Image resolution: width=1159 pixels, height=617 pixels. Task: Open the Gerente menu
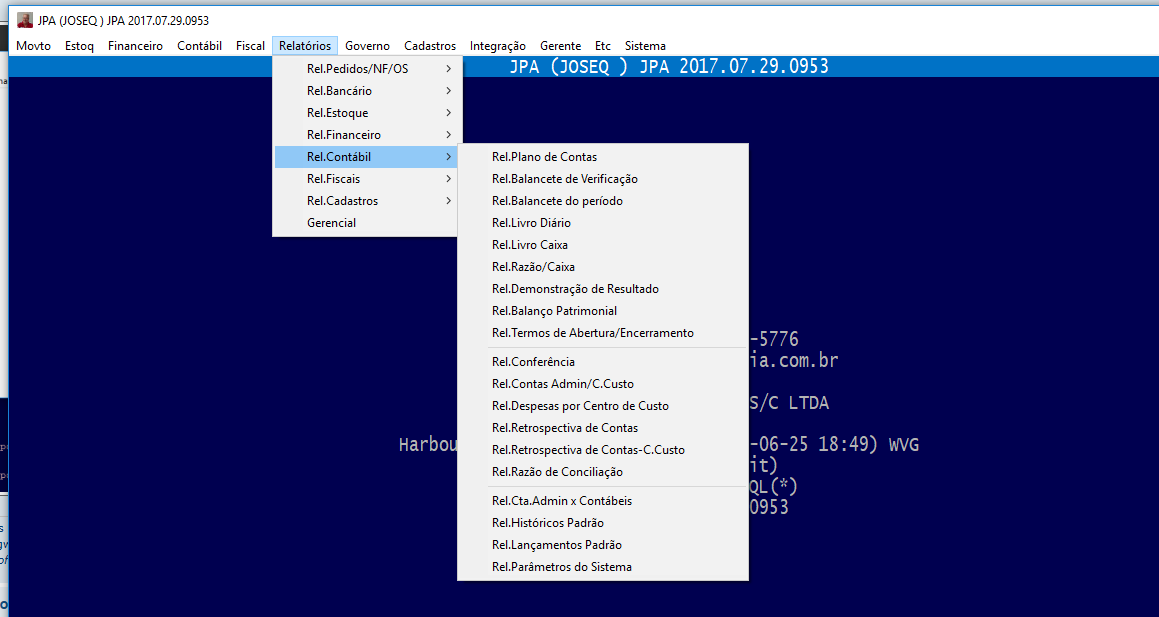tap(560, 46)
